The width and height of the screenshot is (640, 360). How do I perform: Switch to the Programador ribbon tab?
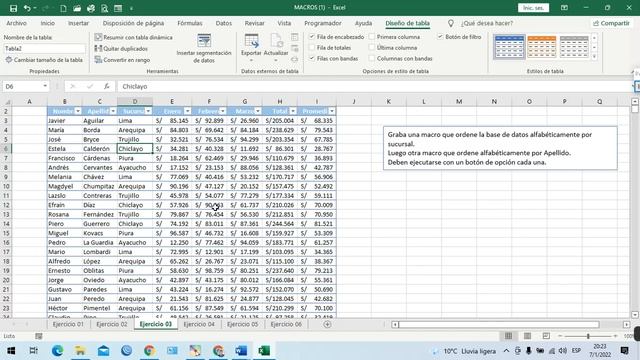click(322, 23)
